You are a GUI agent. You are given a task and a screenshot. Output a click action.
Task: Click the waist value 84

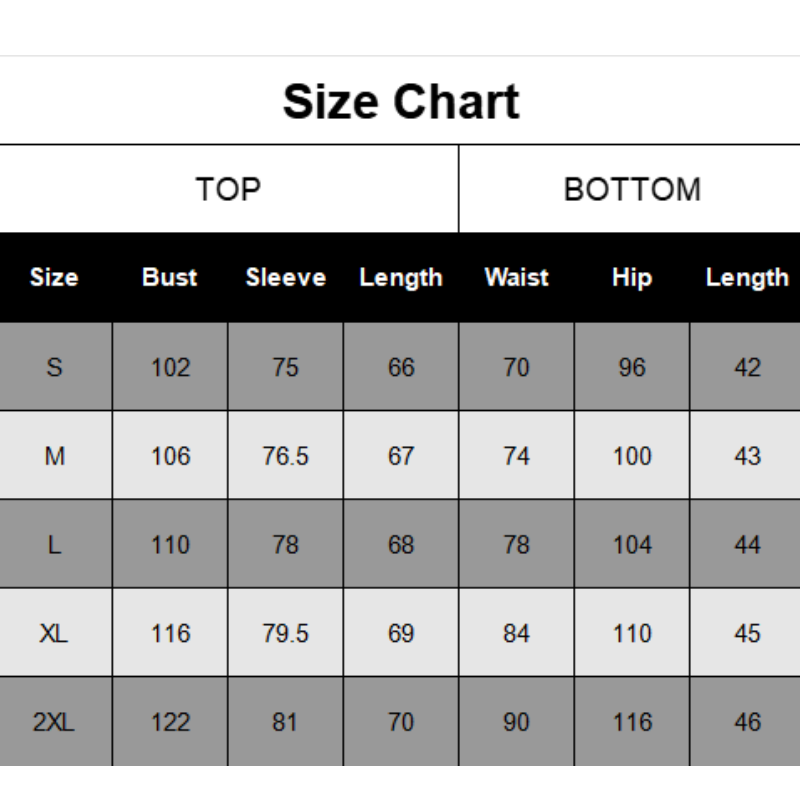[516, 633]
